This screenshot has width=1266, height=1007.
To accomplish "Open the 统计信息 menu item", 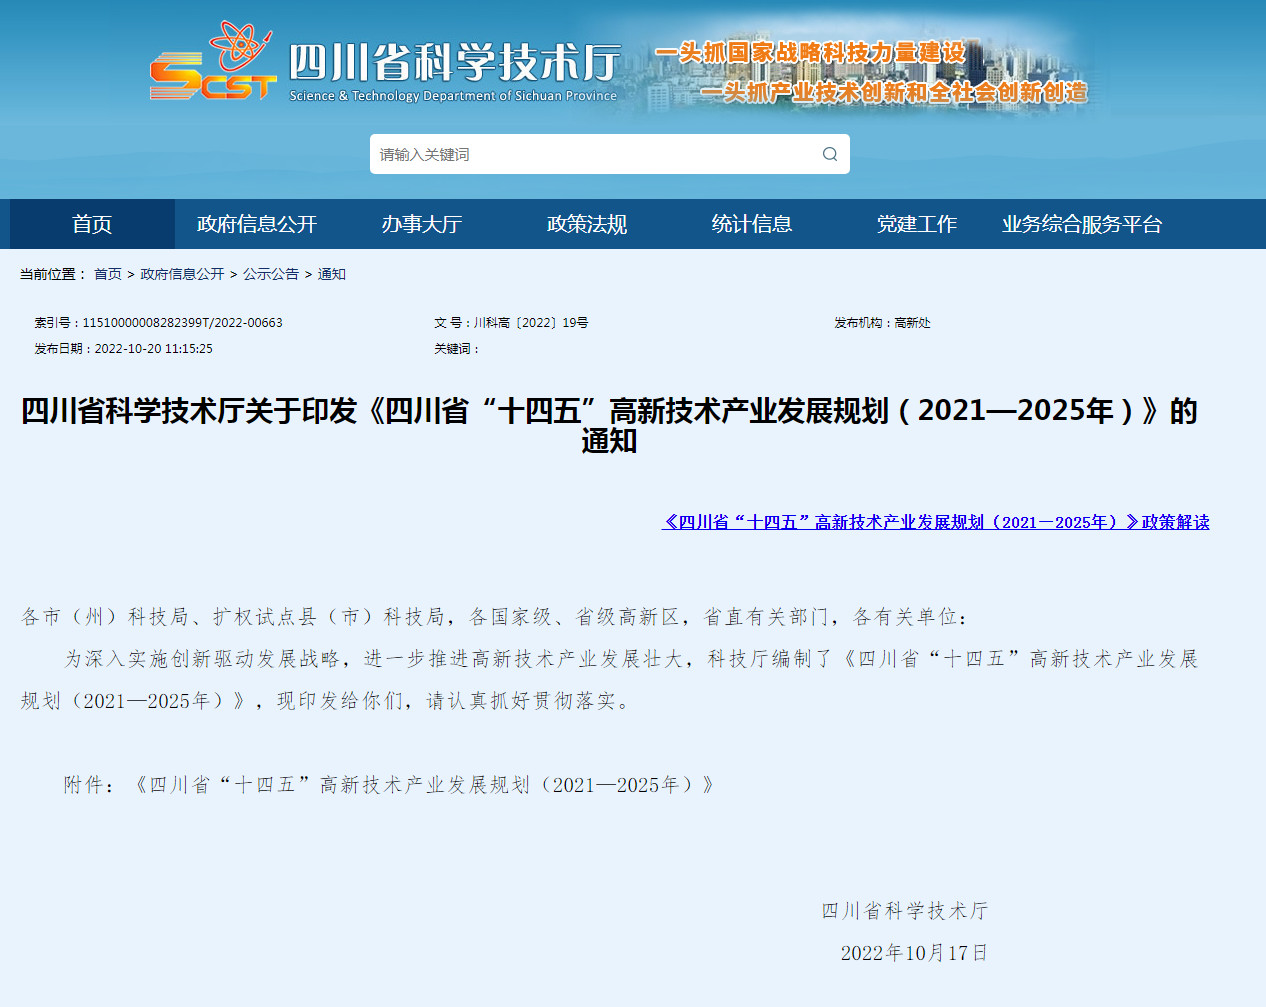I will tap(752, 224).
